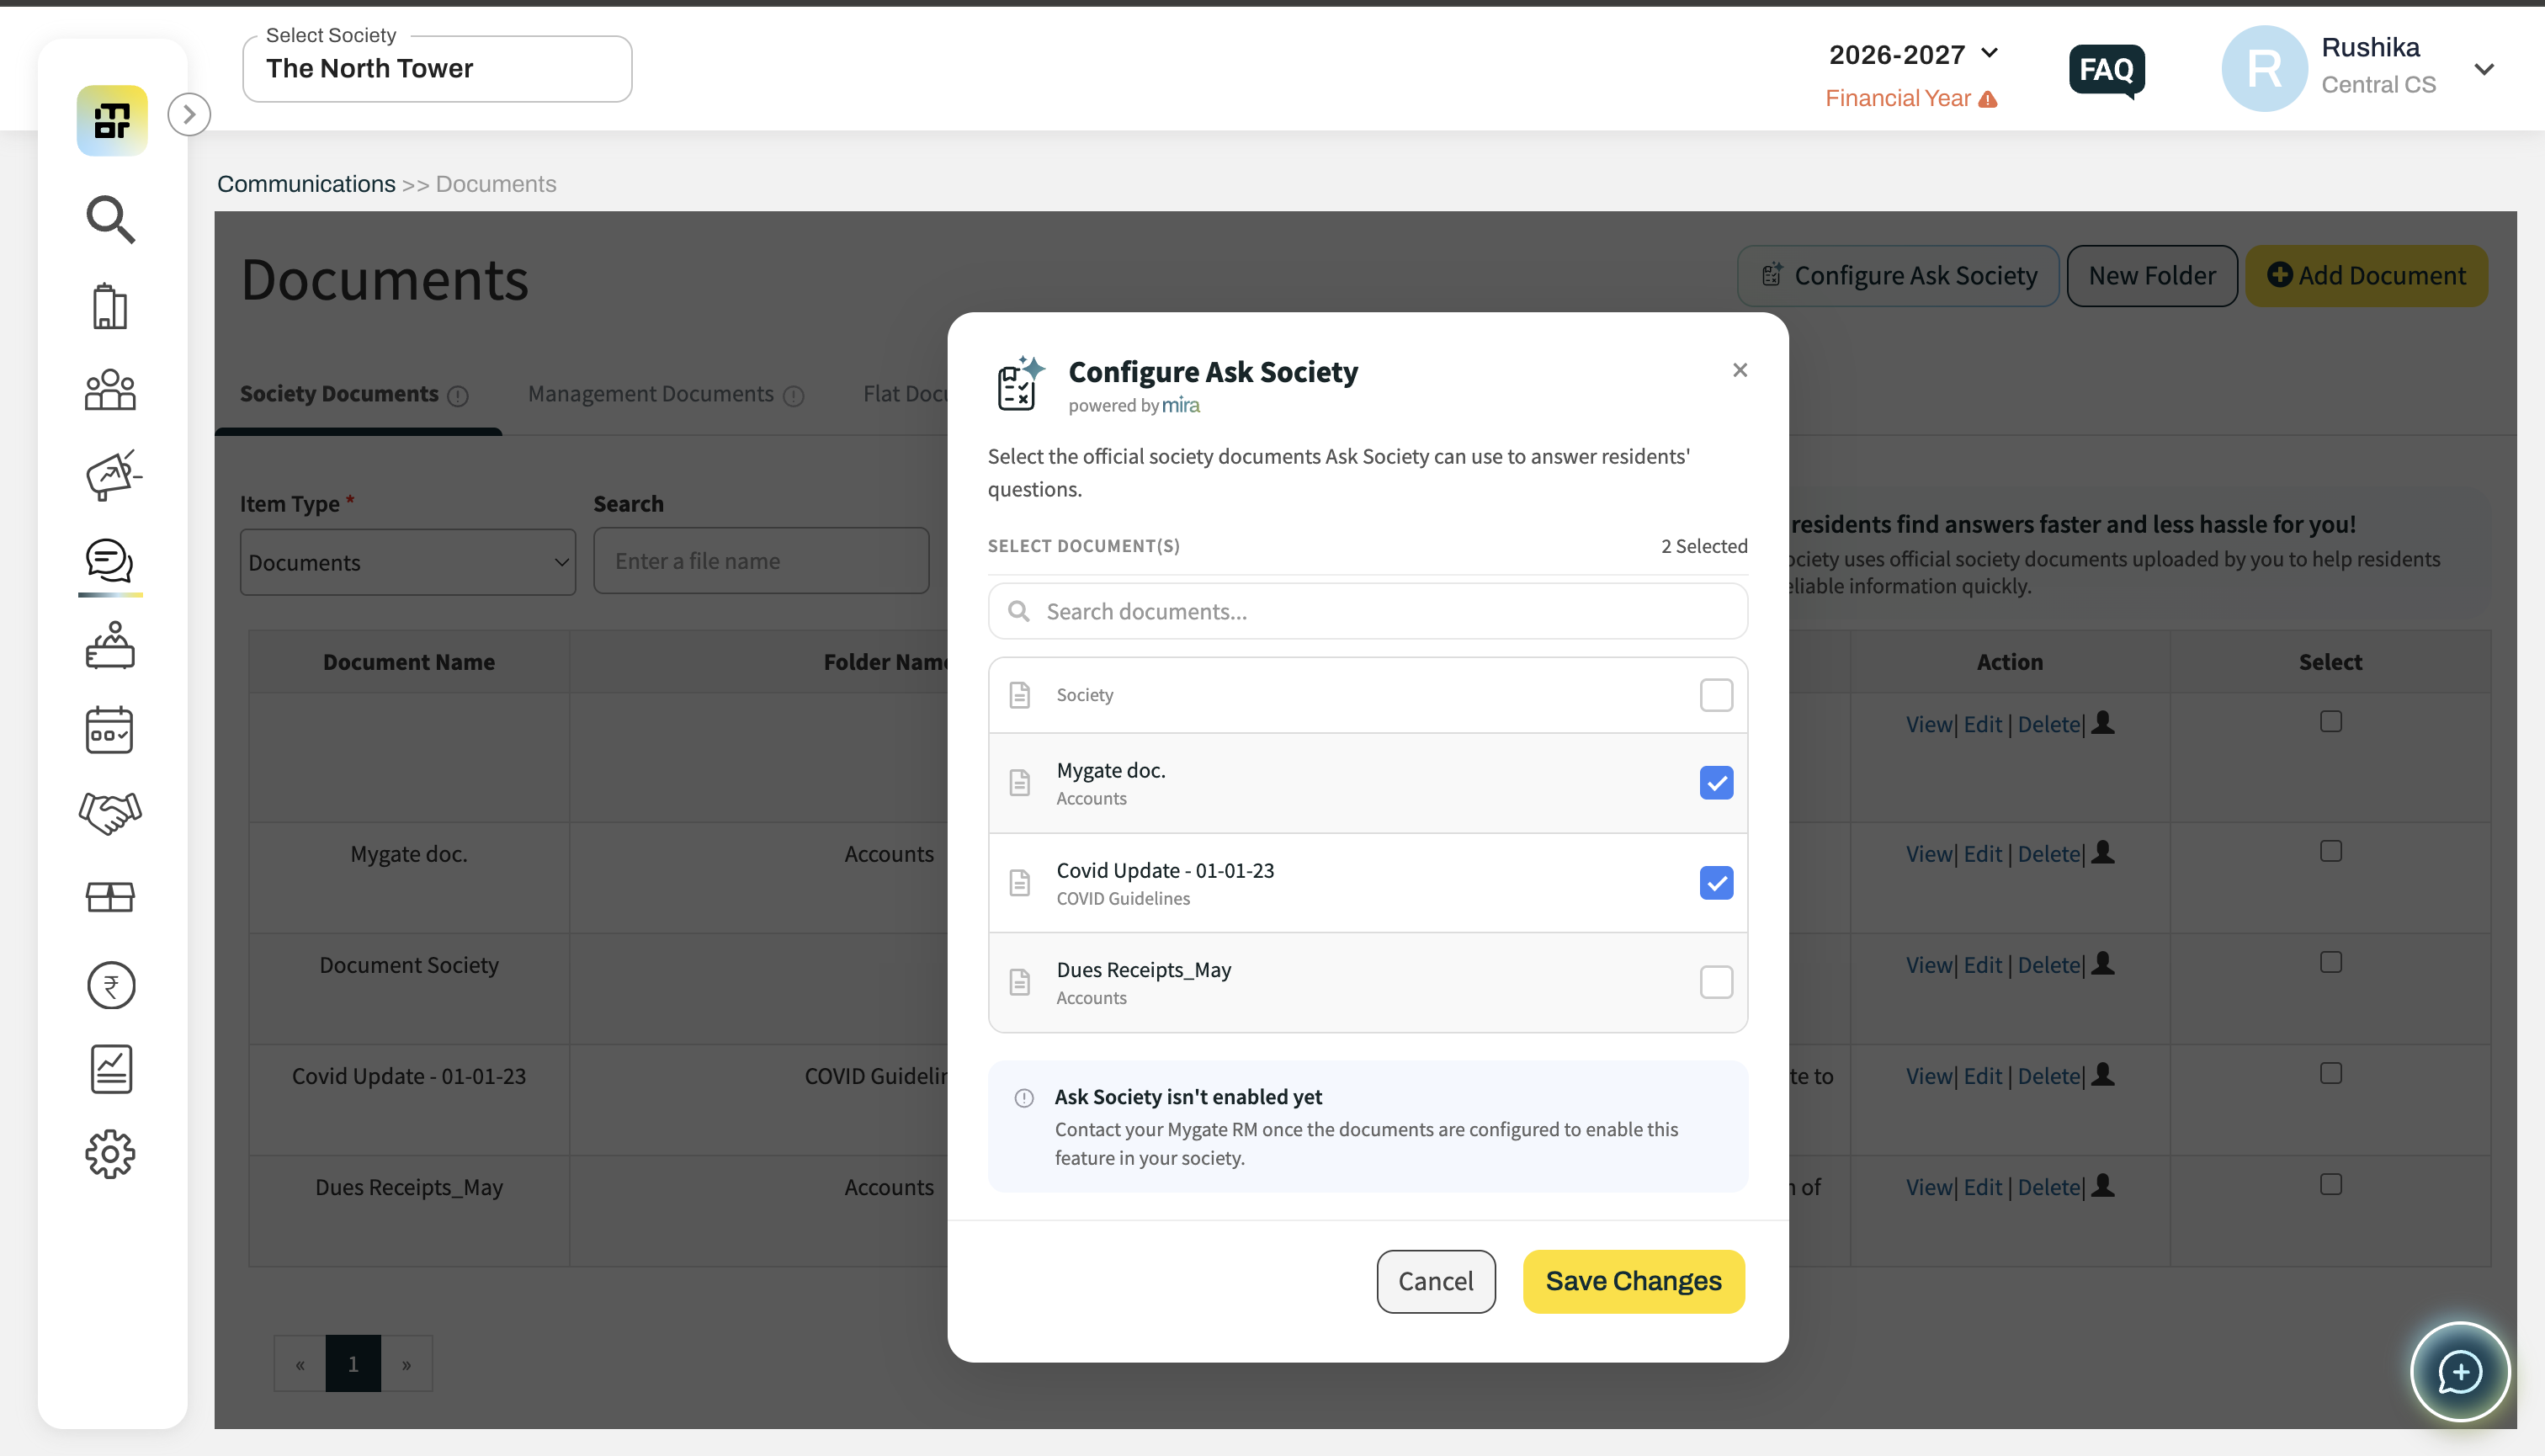The image size is (2545, 1456).
Task: Click the person icon in Dues Receipts_May row
Action: click(2103, 1186)
